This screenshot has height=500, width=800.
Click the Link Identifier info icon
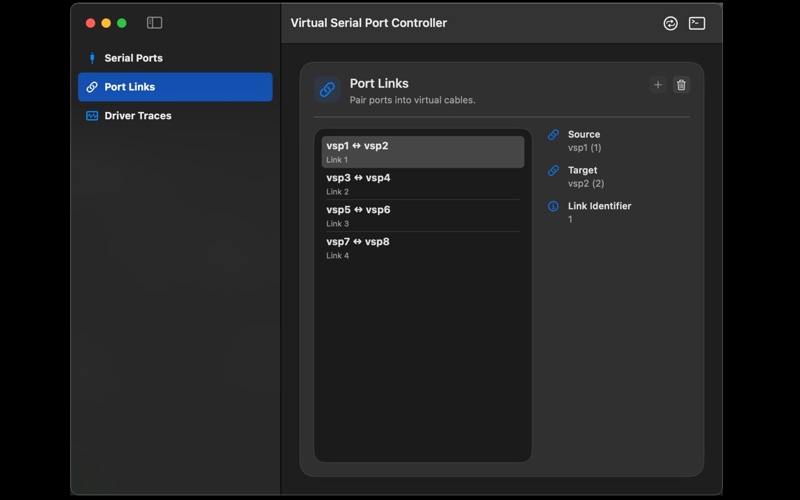553,206
